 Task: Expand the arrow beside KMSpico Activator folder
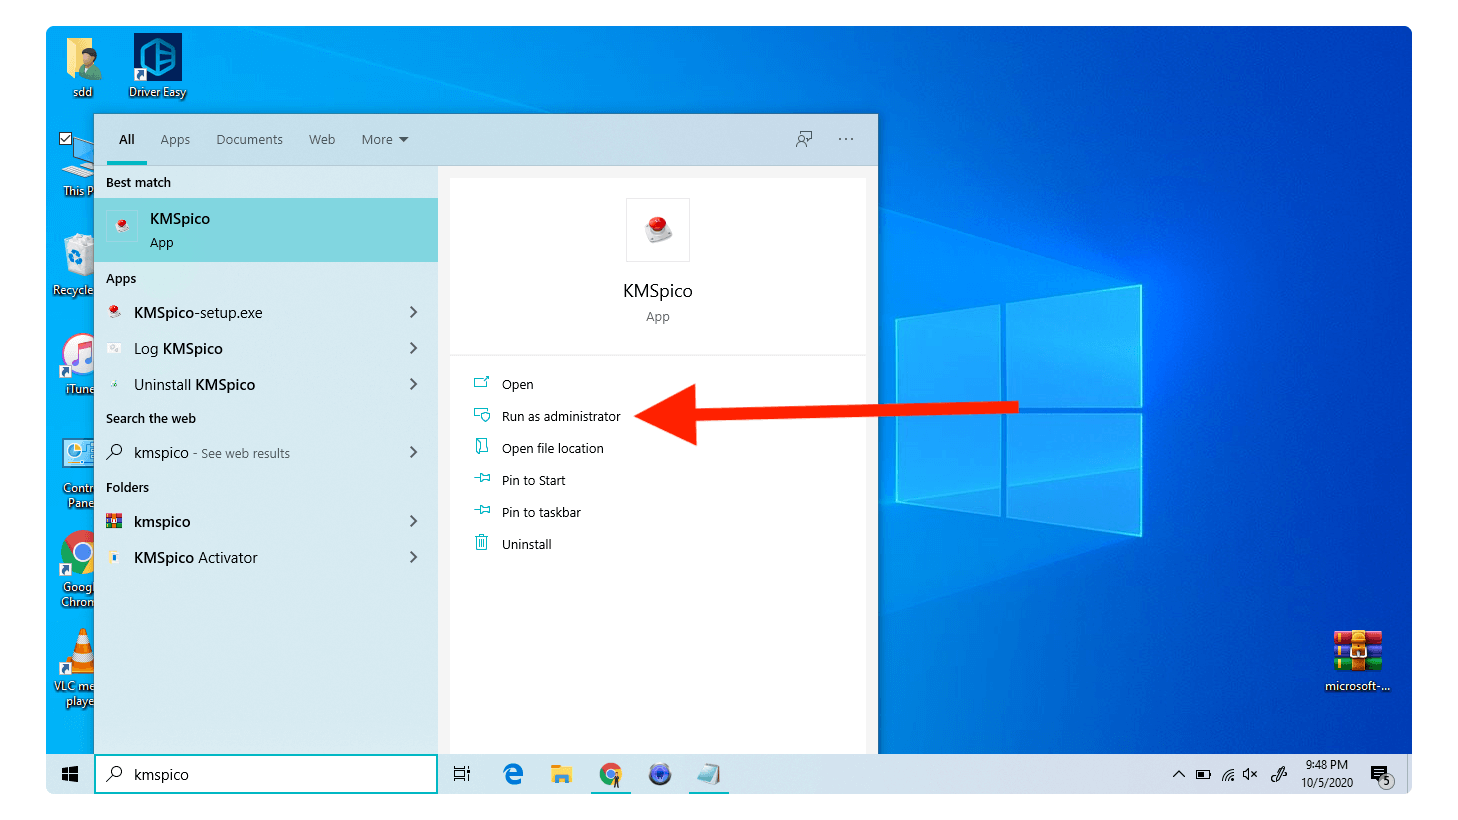tap(413, 558)
